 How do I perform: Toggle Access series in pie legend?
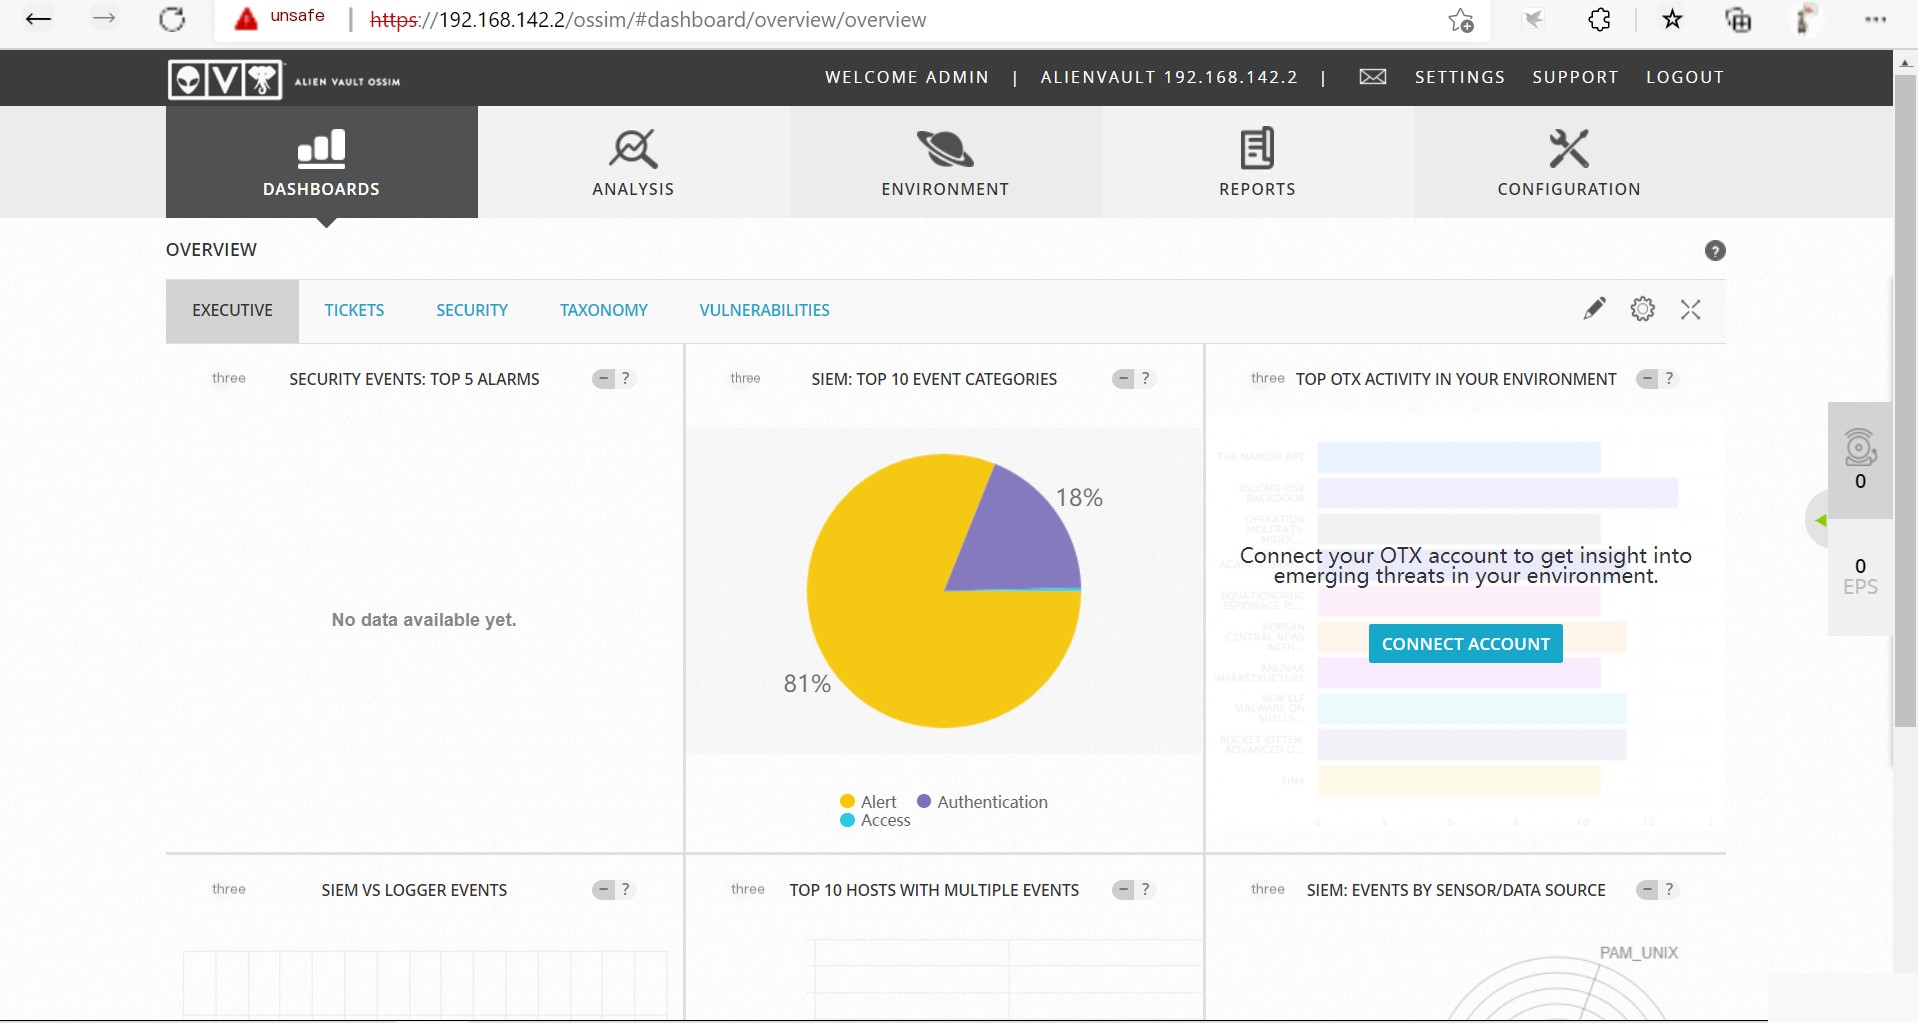875,820
